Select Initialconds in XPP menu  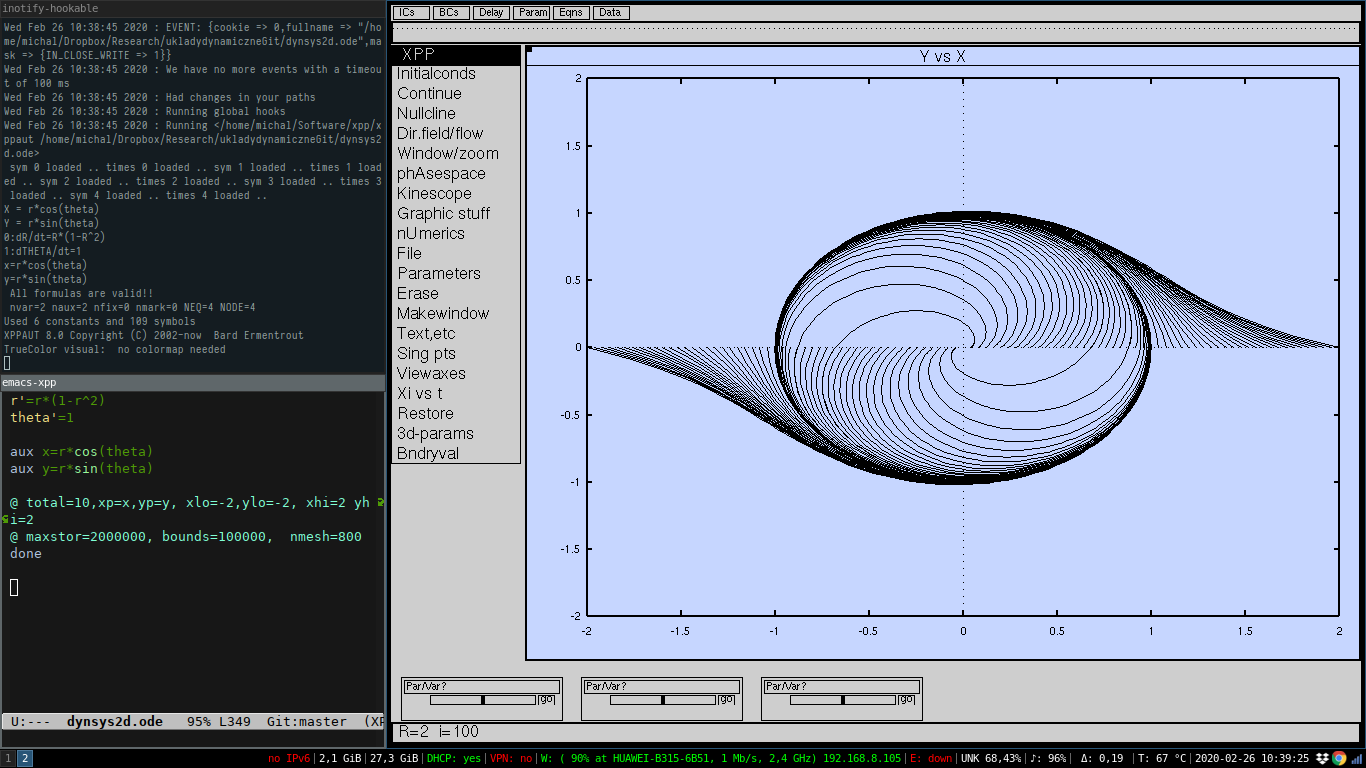tap(456, 74)
